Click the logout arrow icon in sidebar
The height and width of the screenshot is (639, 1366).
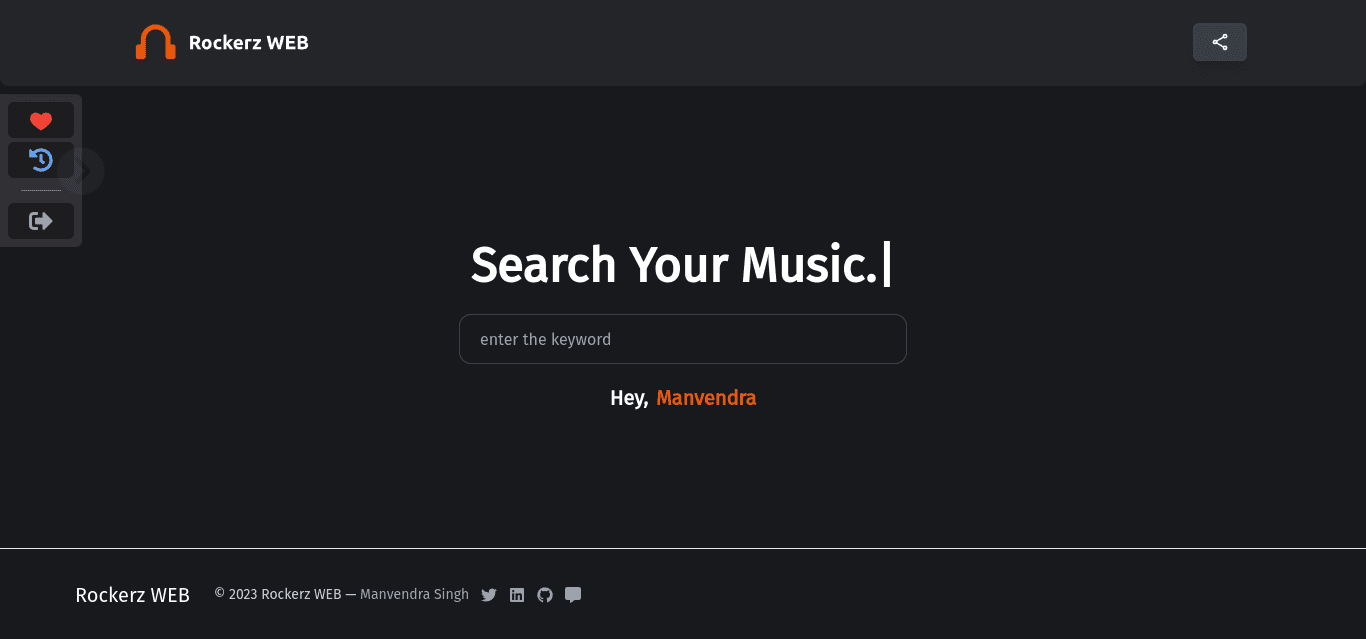41,221
